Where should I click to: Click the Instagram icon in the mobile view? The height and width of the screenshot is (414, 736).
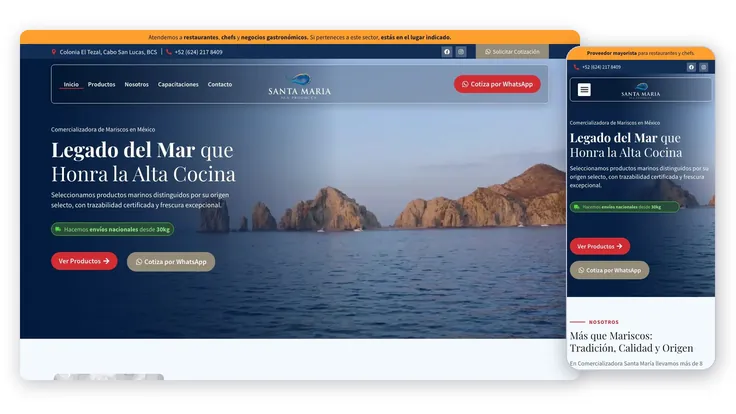703,67
